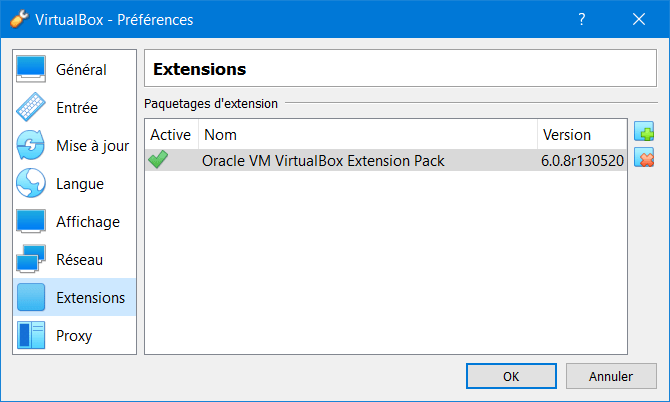Confirm with the OK button
Screen dimensions: 670x402
coord(511,376)
